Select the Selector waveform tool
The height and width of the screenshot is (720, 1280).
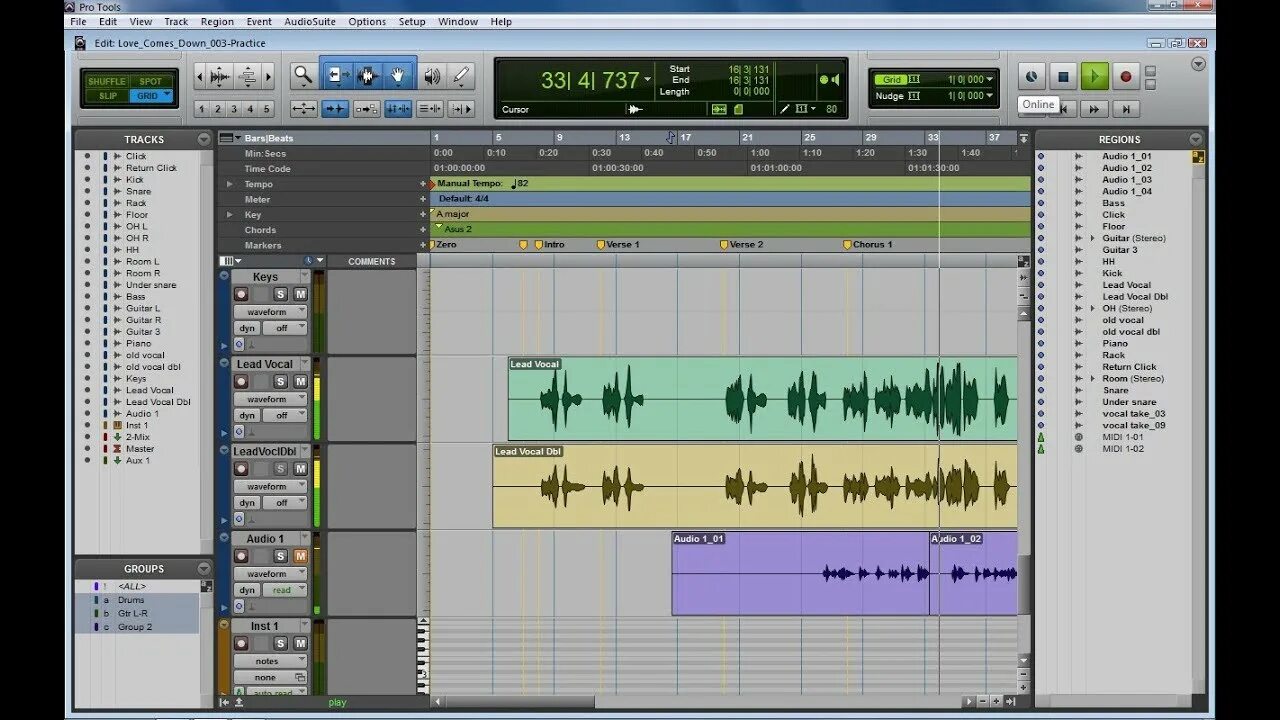(x=367, y=75)
